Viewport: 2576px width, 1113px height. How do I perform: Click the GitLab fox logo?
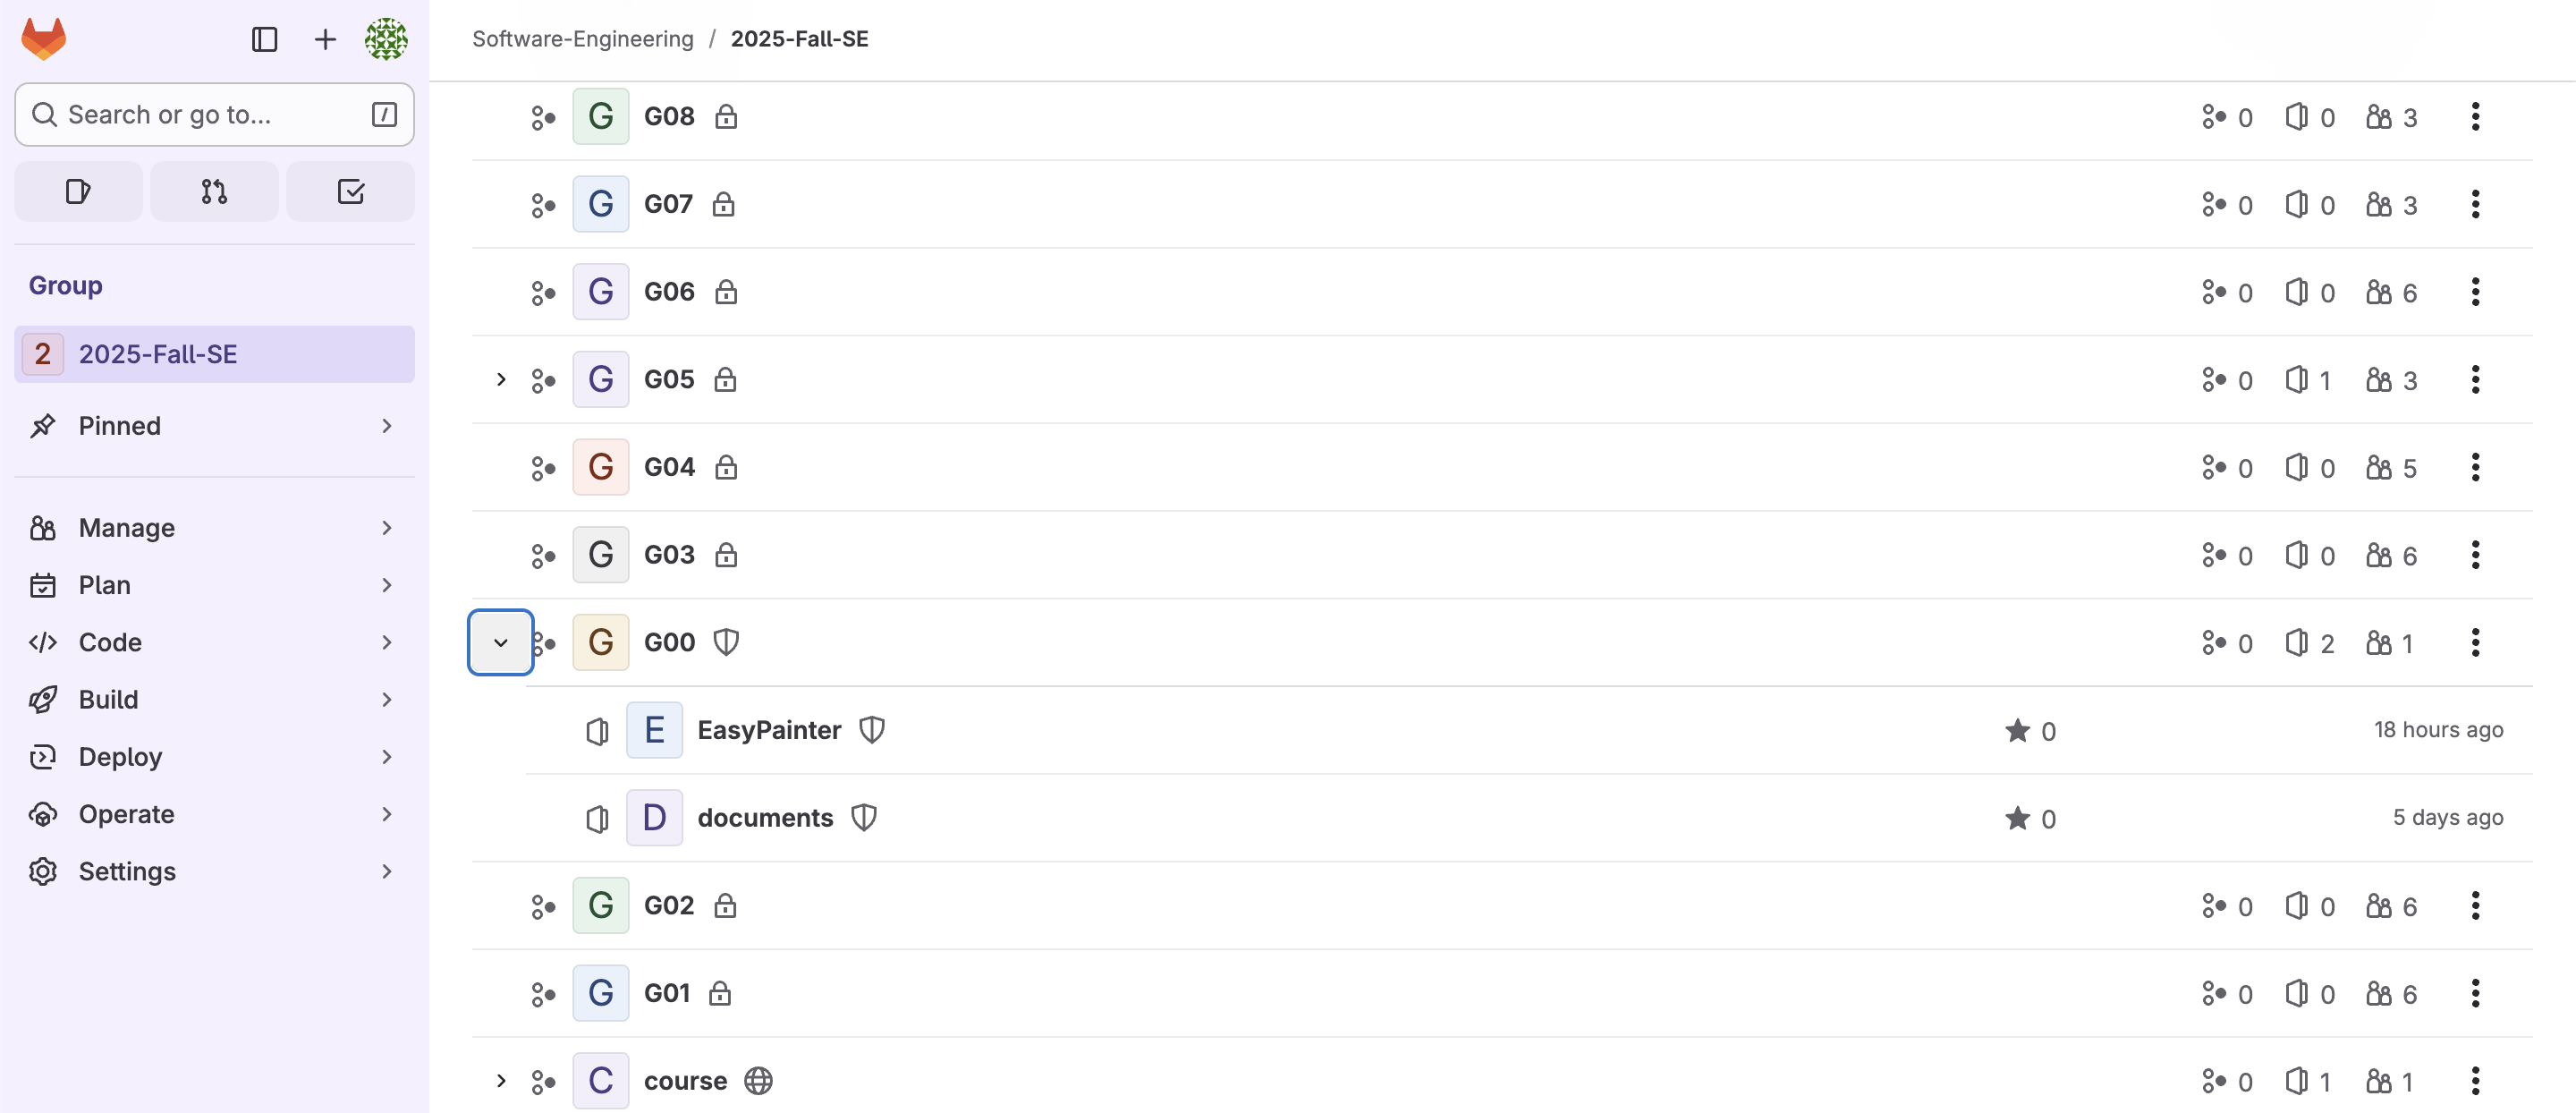[44, 39]
